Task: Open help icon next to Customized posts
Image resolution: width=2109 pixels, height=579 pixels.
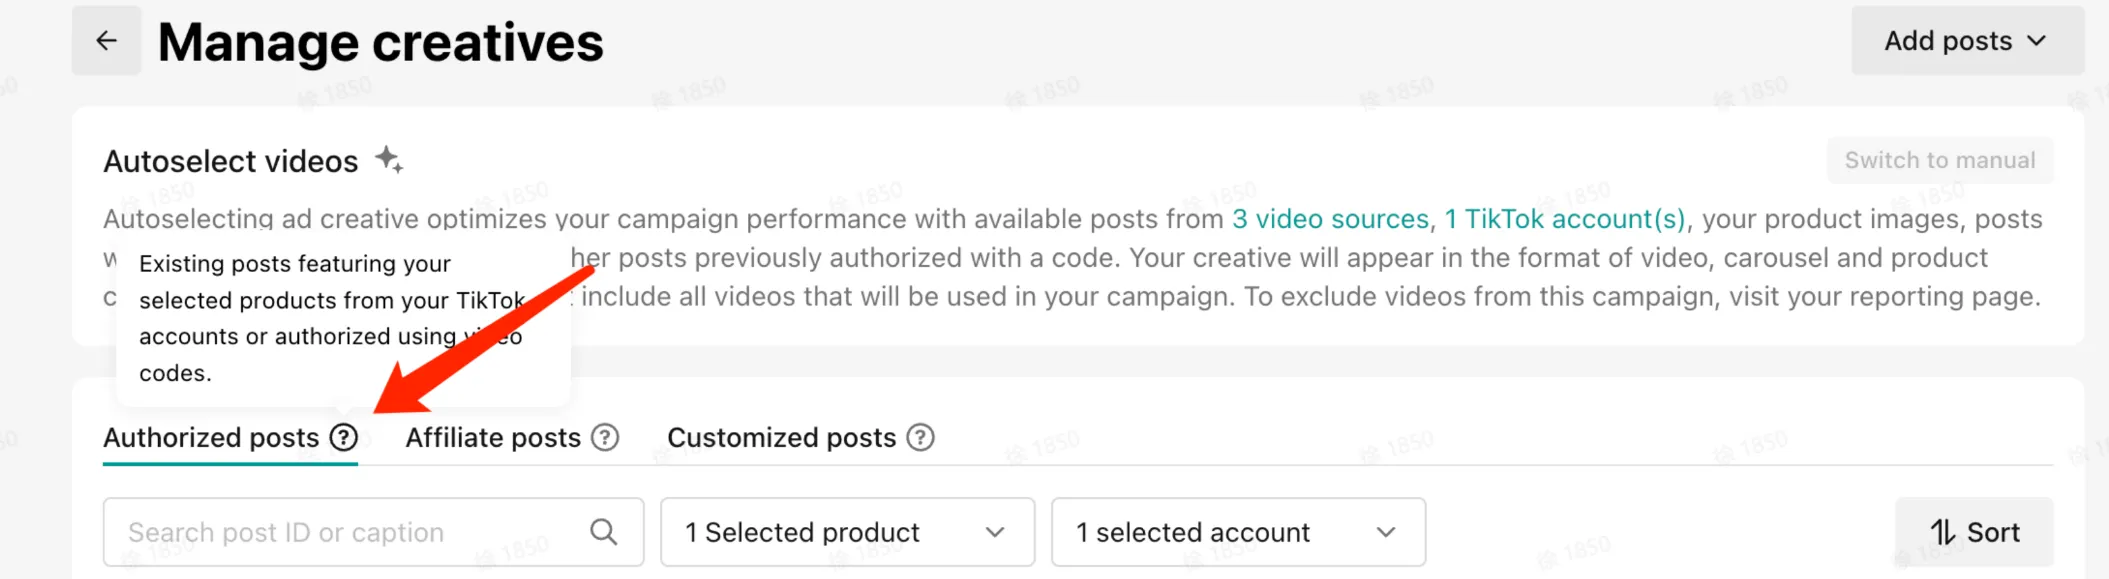Action: [920, 437]
